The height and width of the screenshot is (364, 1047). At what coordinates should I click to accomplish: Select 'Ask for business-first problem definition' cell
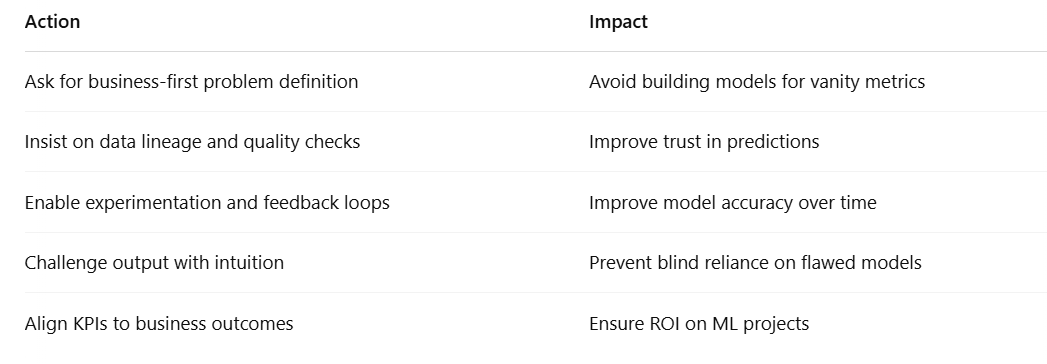[x=192, y=82]
